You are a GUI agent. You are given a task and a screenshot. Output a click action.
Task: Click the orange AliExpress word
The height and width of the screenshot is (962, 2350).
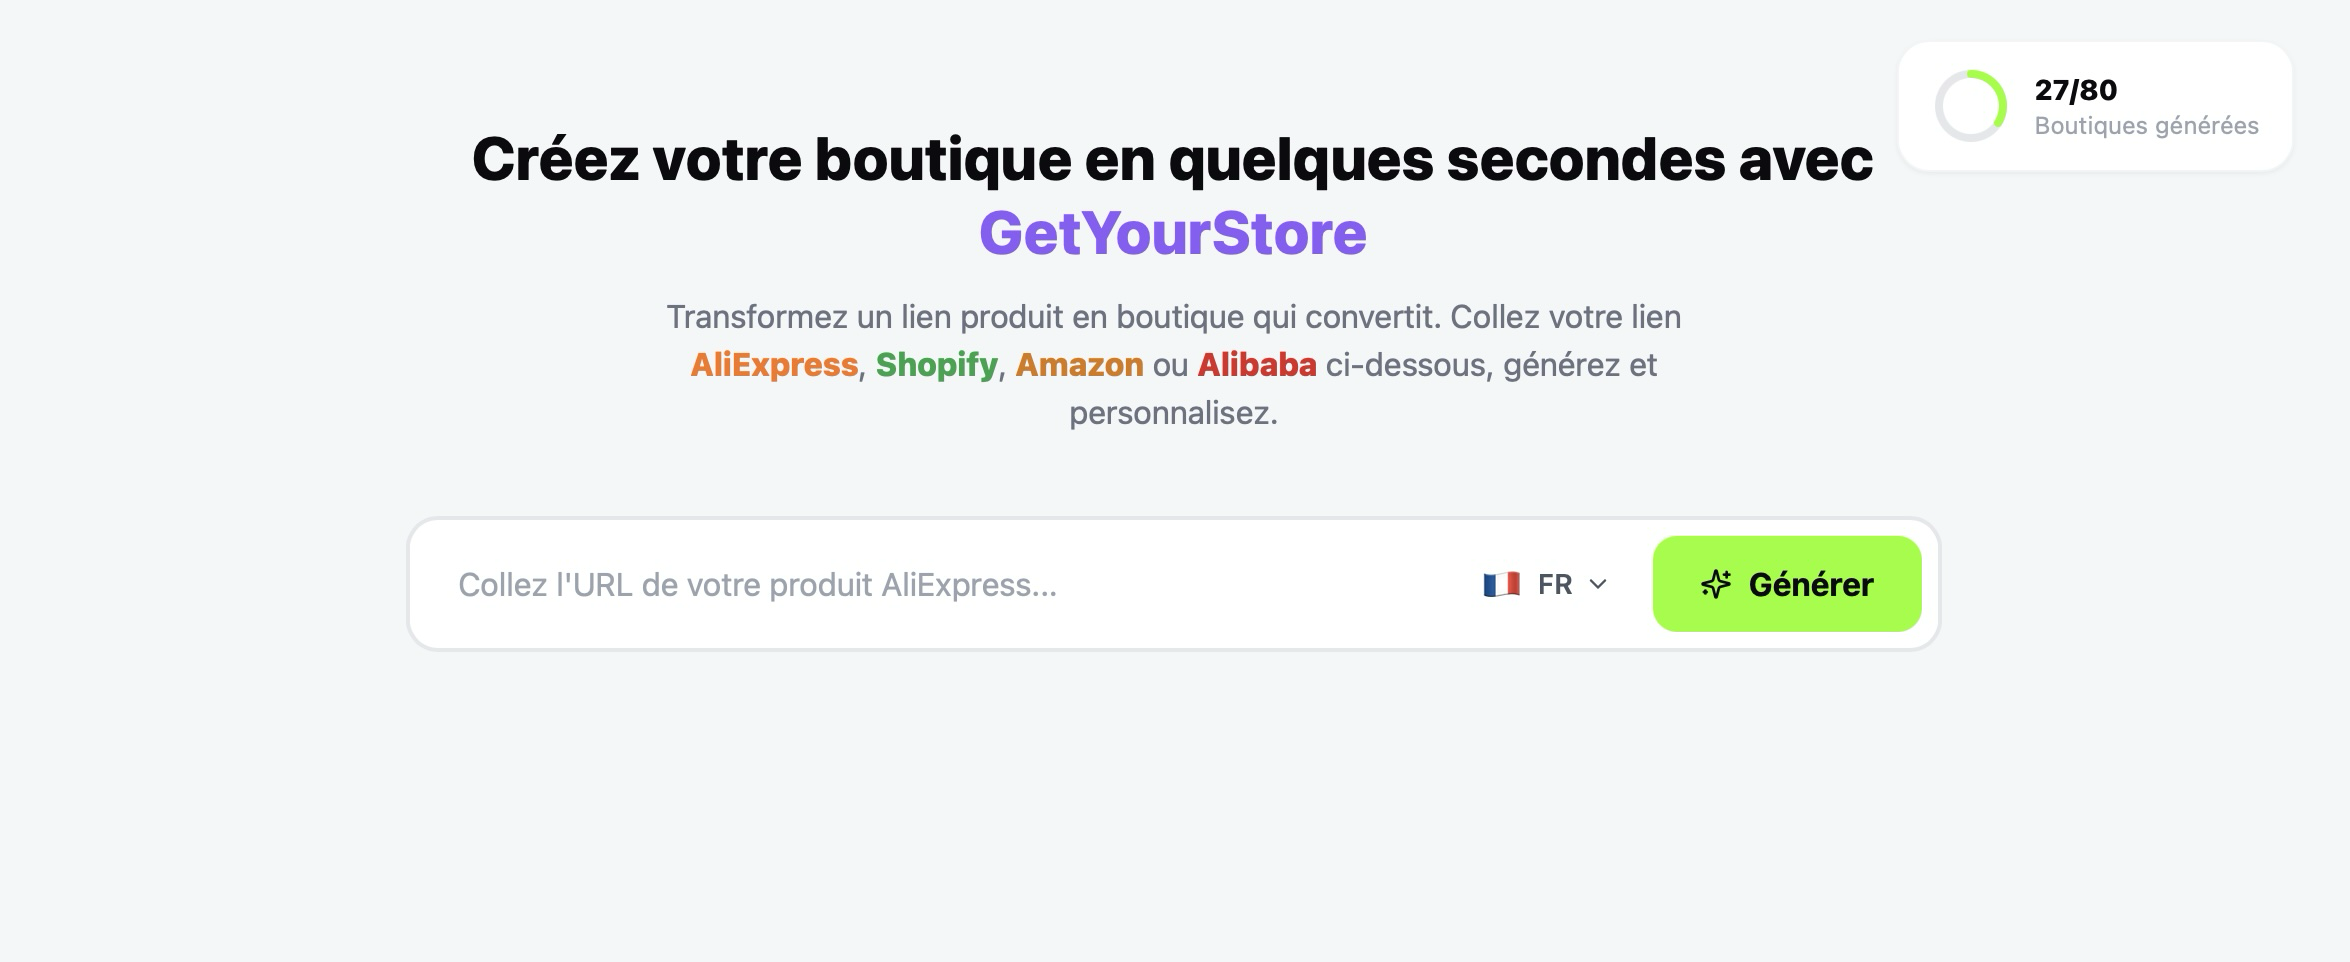click(774, 365)
